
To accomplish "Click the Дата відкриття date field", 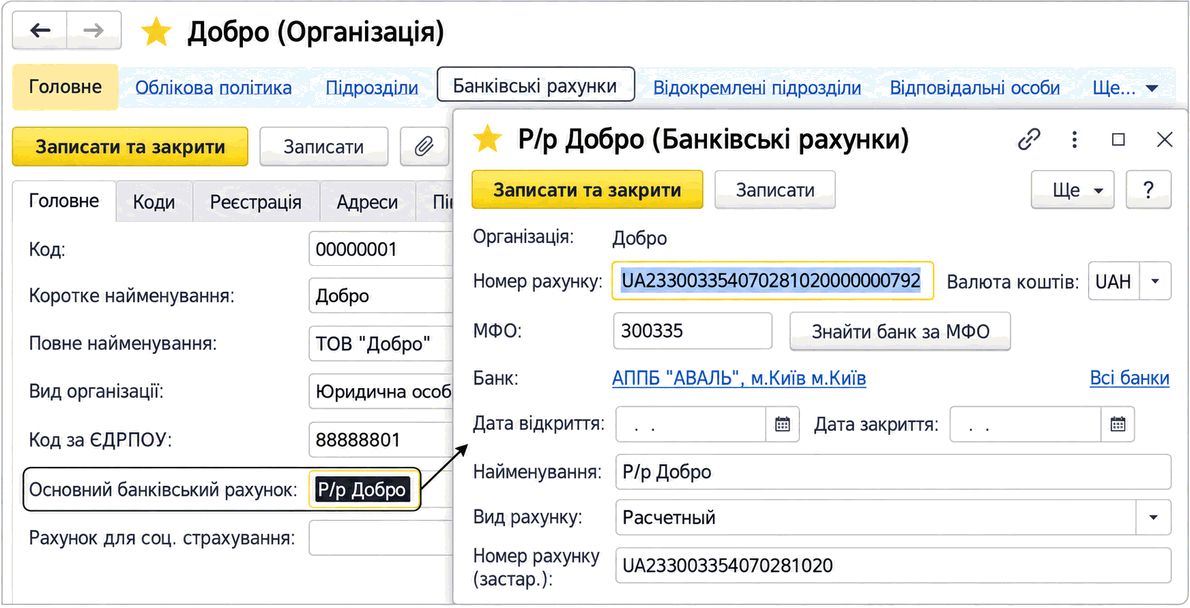I will [x=691, y=424].
